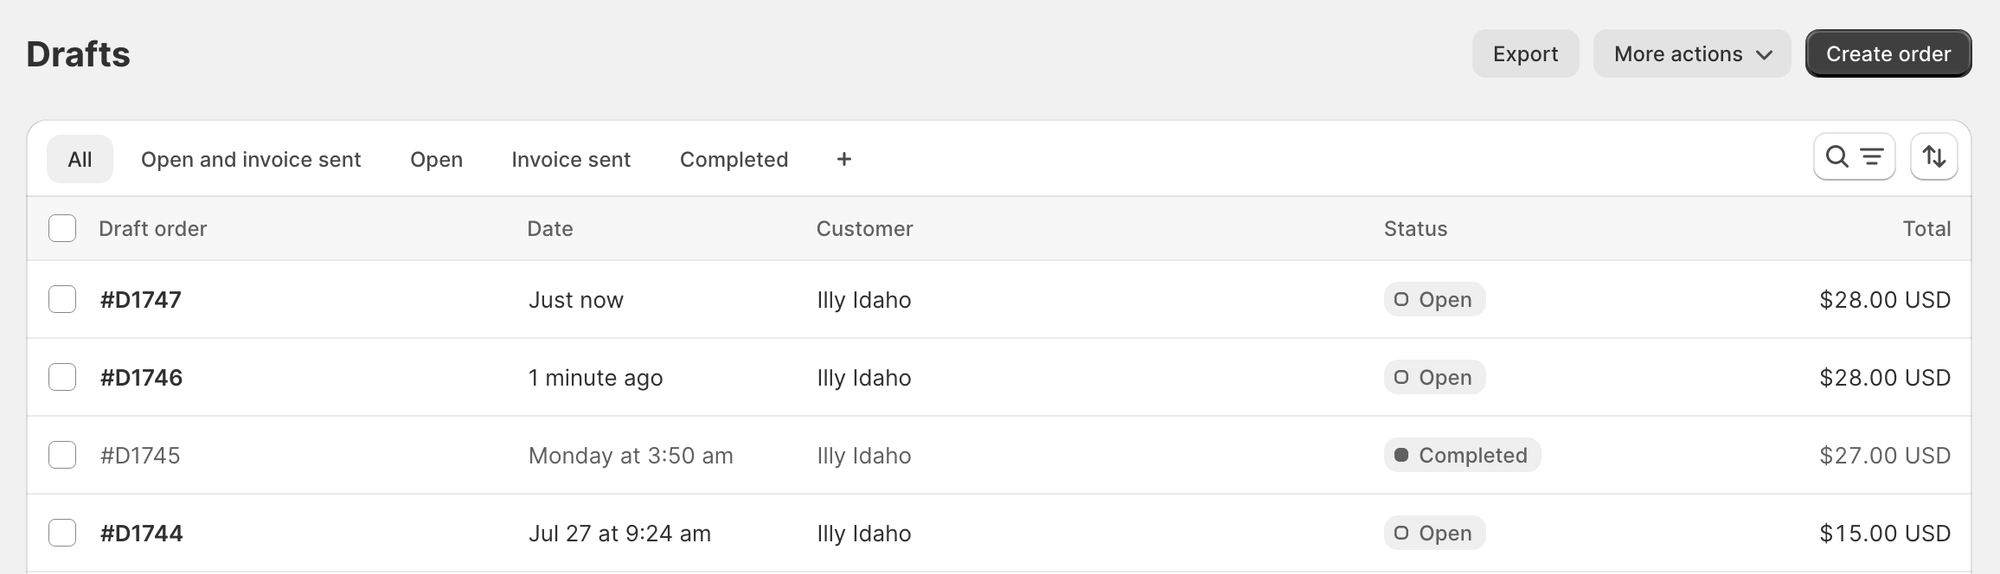Click the Open status badge for #D1746

click(1434, 378)
